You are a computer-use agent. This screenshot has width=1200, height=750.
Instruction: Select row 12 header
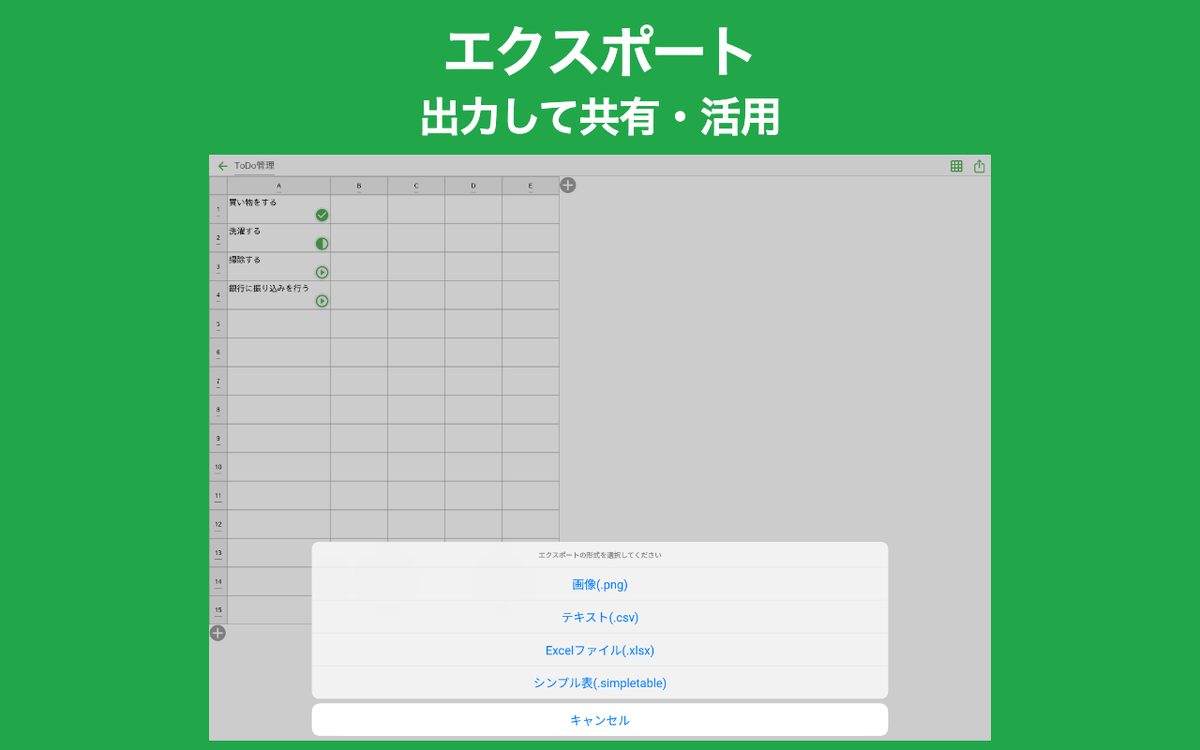click(218, 524)
